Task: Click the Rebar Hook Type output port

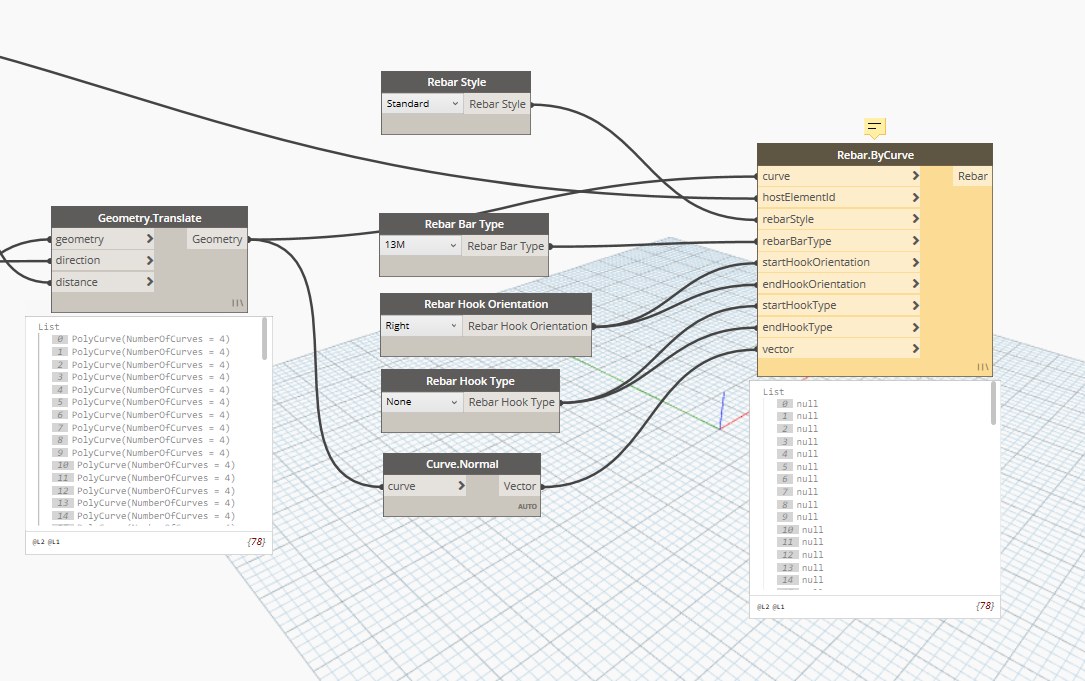Action: pos(511,402)
